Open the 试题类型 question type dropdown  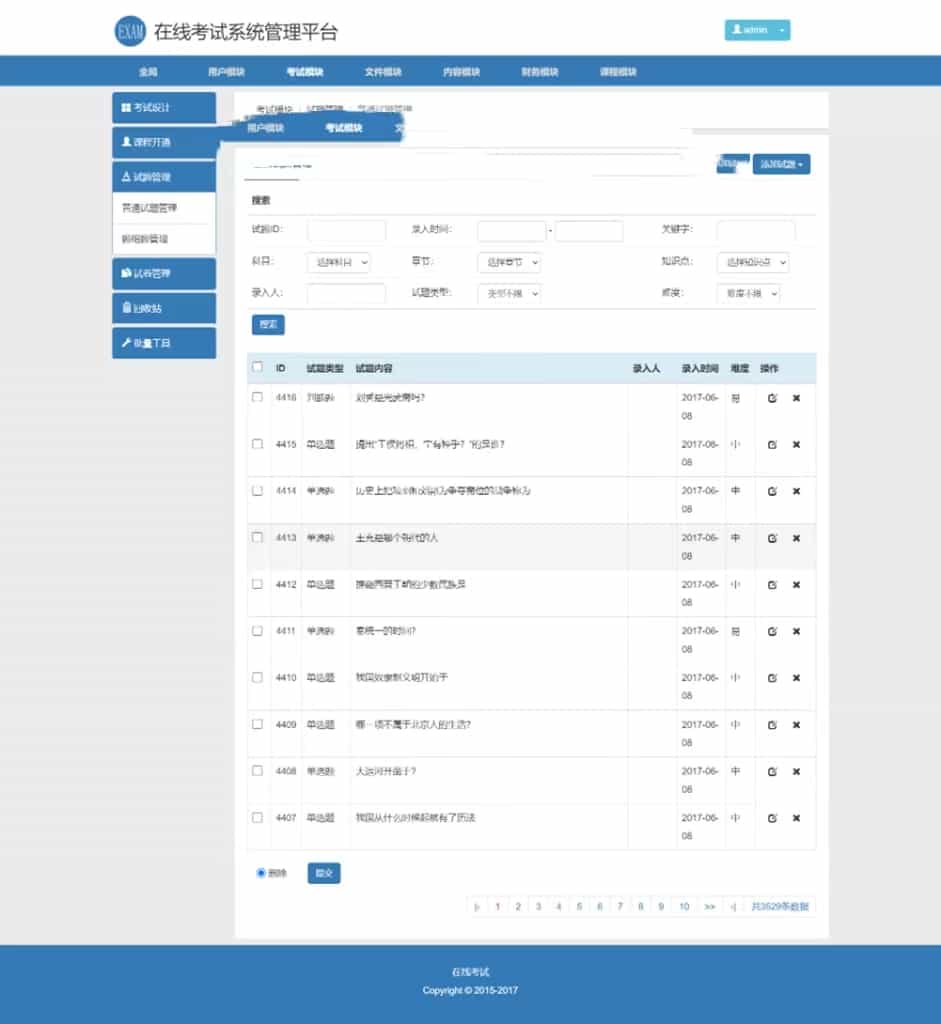[x=509, y=293]
